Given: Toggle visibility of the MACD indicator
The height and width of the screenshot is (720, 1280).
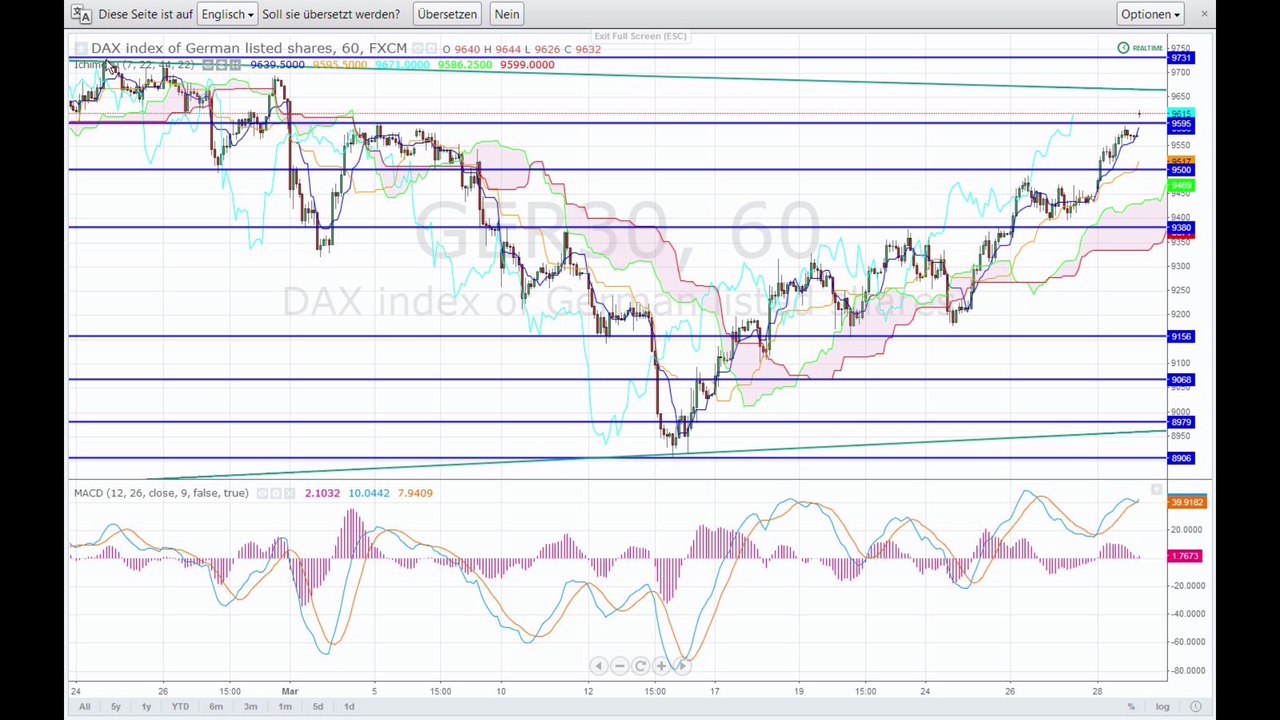Looking at the screenshot, I should coord(262,493).
